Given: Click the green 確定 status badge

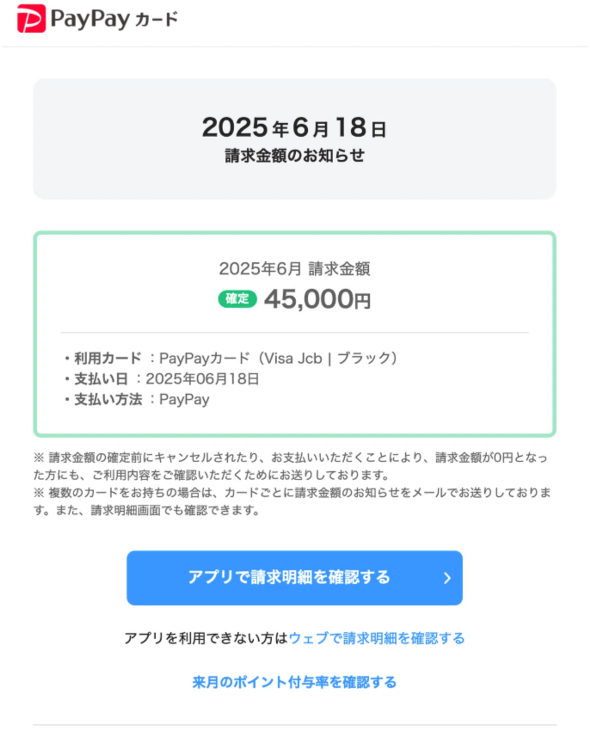Looking at the screenshot, I should pos(237,299).
